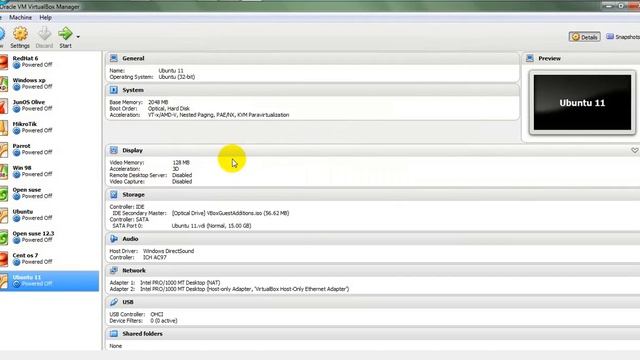Image resolution: width=640 pixels, height=360 pixels.
Task: Click the Windows DirectSound host driver value
Action: [169, 251]
